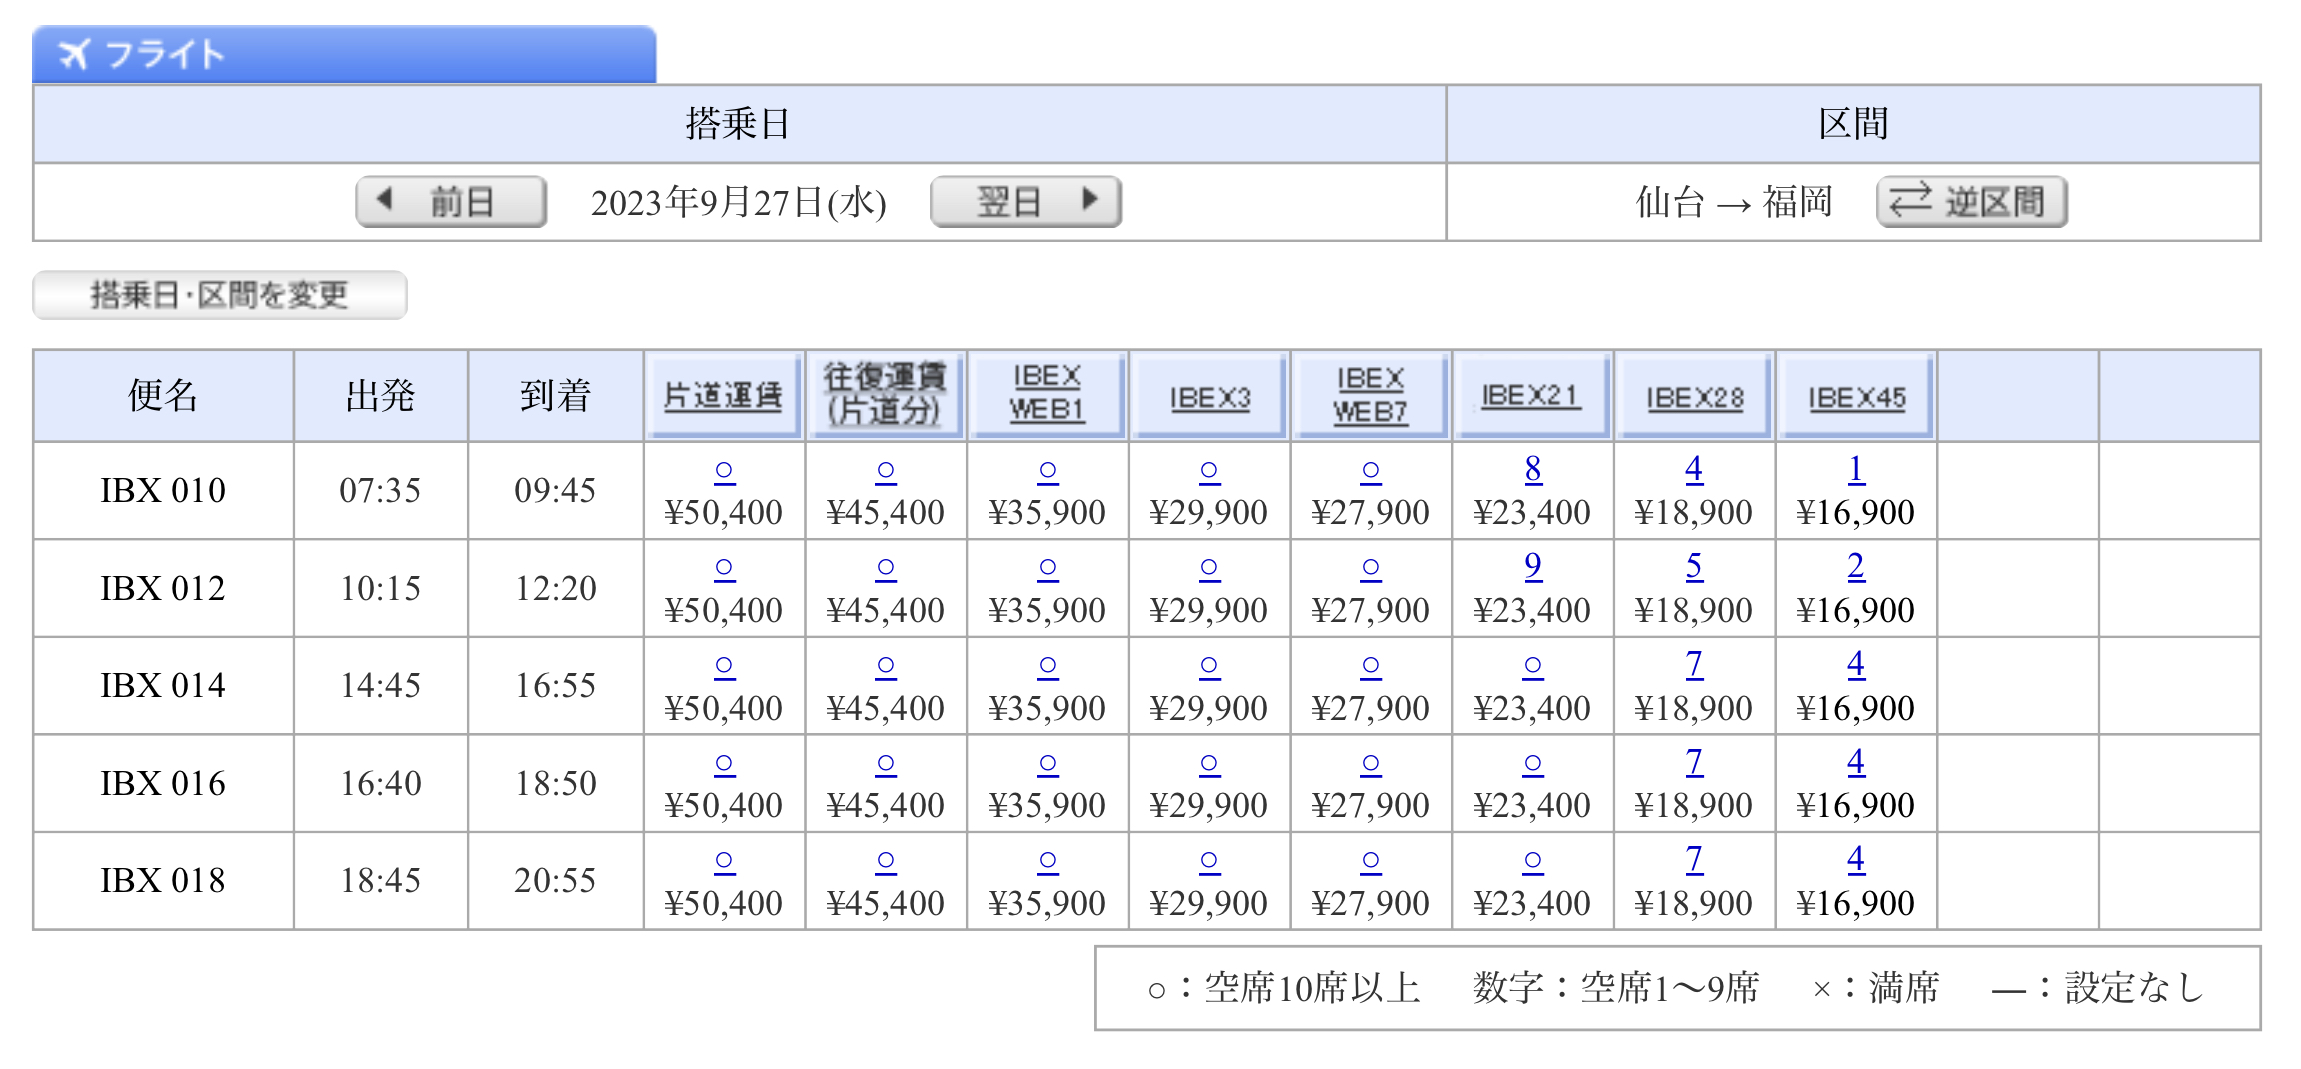2301x1069 pixels.
Task: Select IBX 018 片道運賃 circle
Action: click(x=724, y=861)
